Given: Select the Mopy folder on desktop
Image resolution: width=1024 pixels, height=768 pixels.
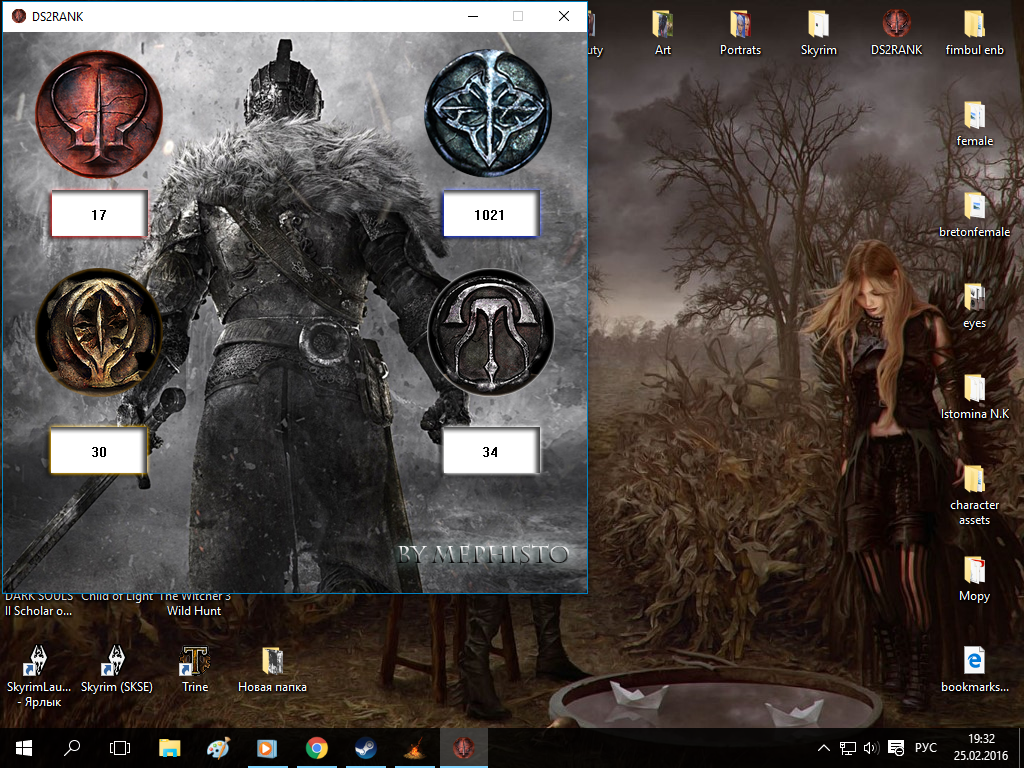Looking at the screenshot, I should 974,579.
